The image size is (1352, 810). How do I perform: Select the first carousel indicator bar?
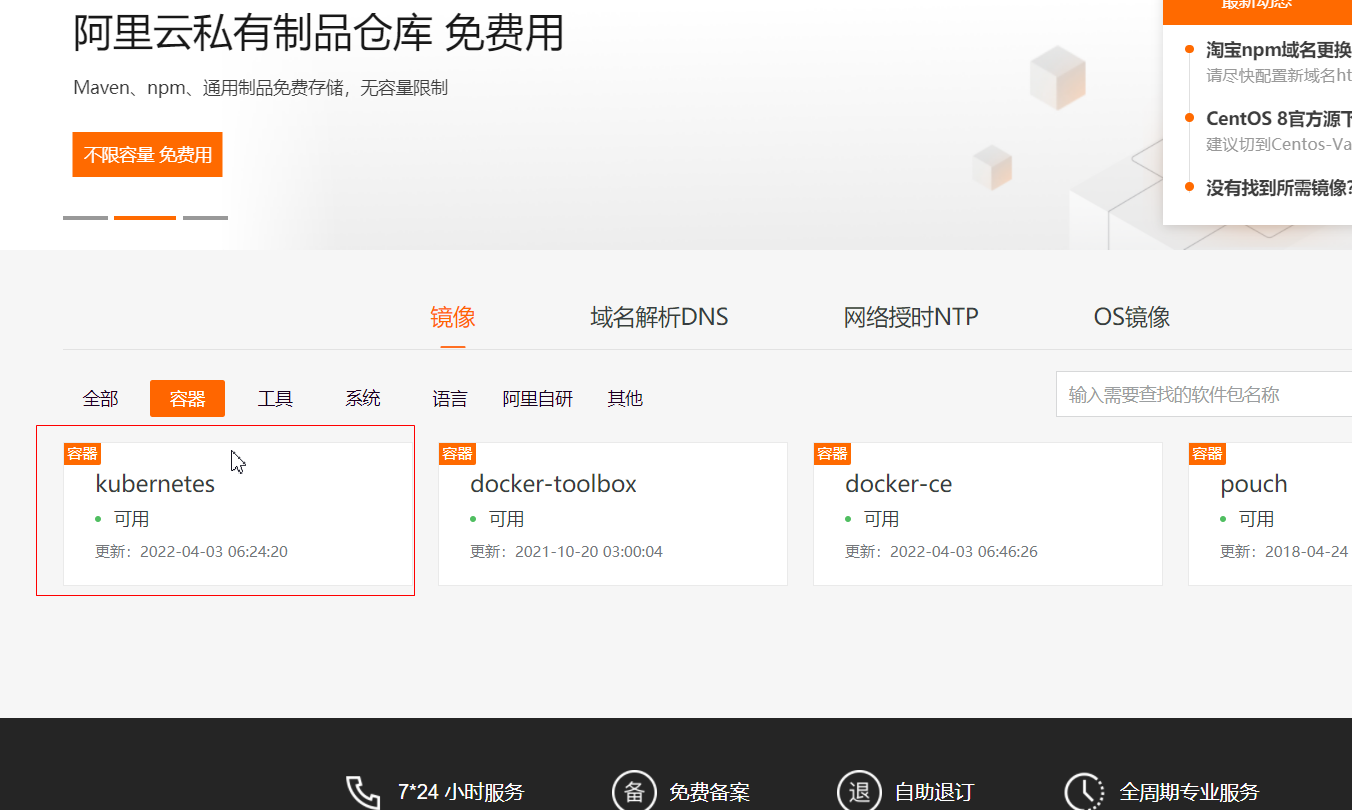(x=85, y=217)
